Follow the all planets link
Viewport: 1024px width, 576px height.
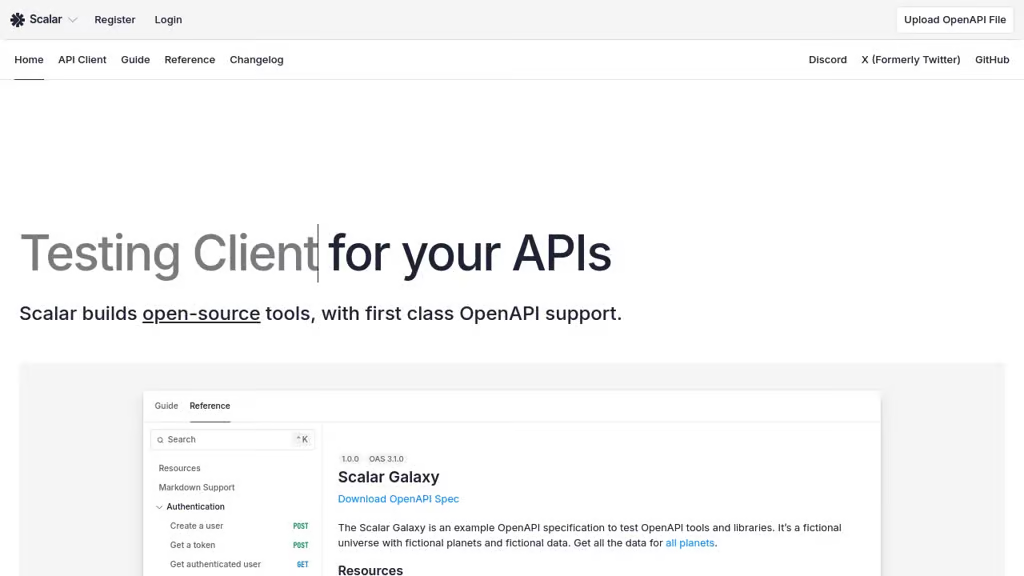690,543
